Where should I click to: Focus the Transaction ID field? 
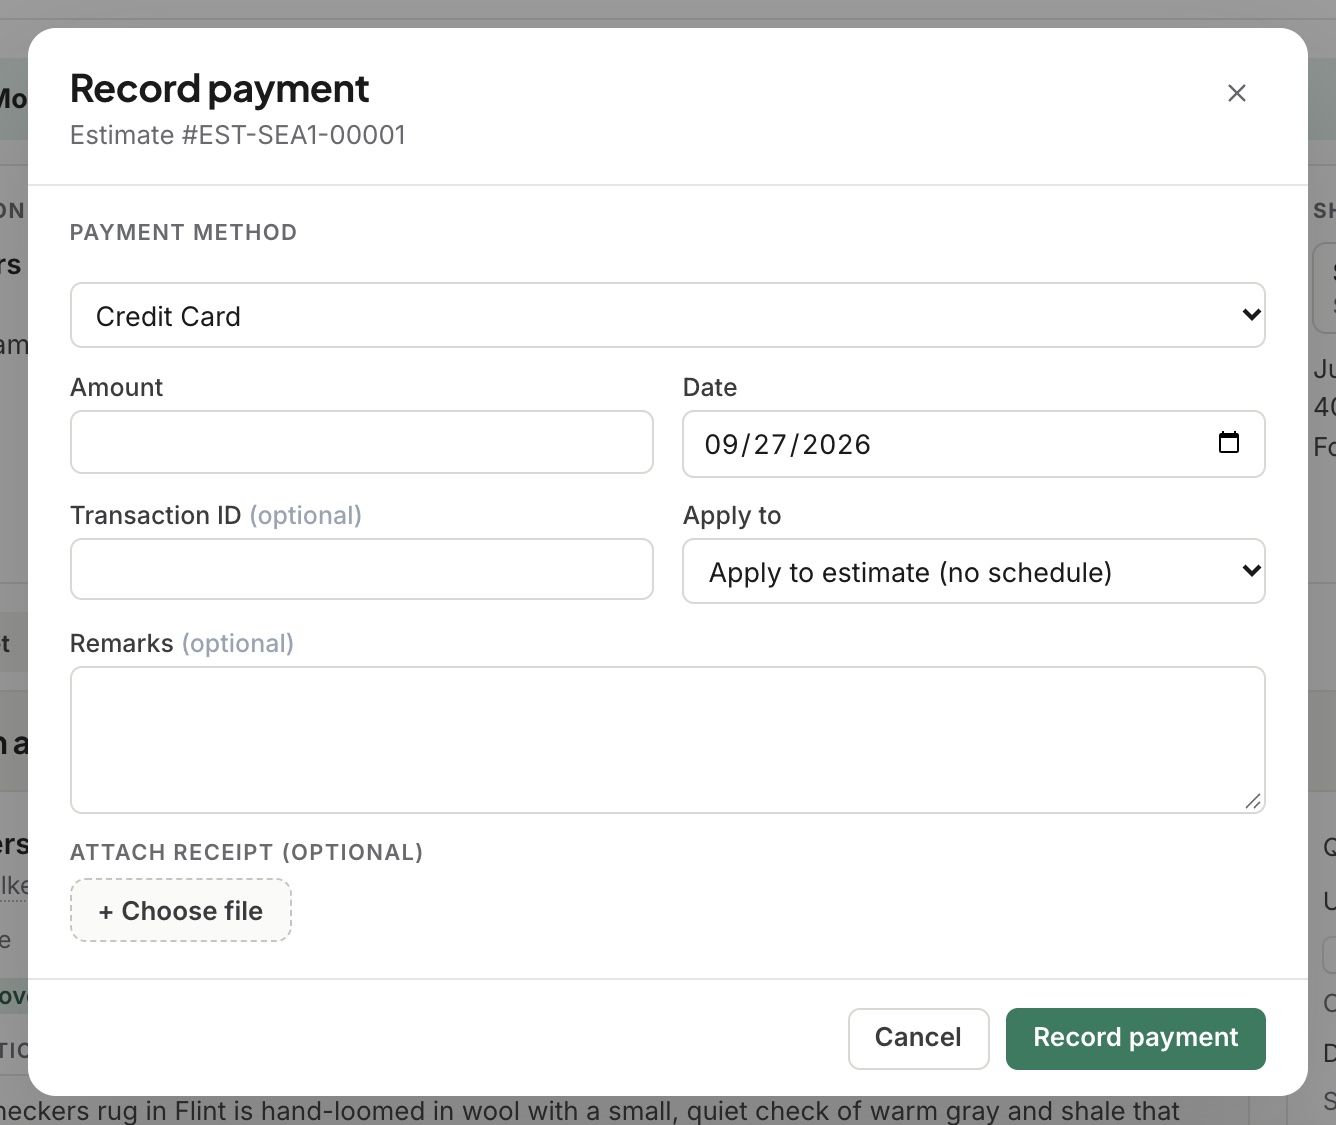(x=361, y=569)
